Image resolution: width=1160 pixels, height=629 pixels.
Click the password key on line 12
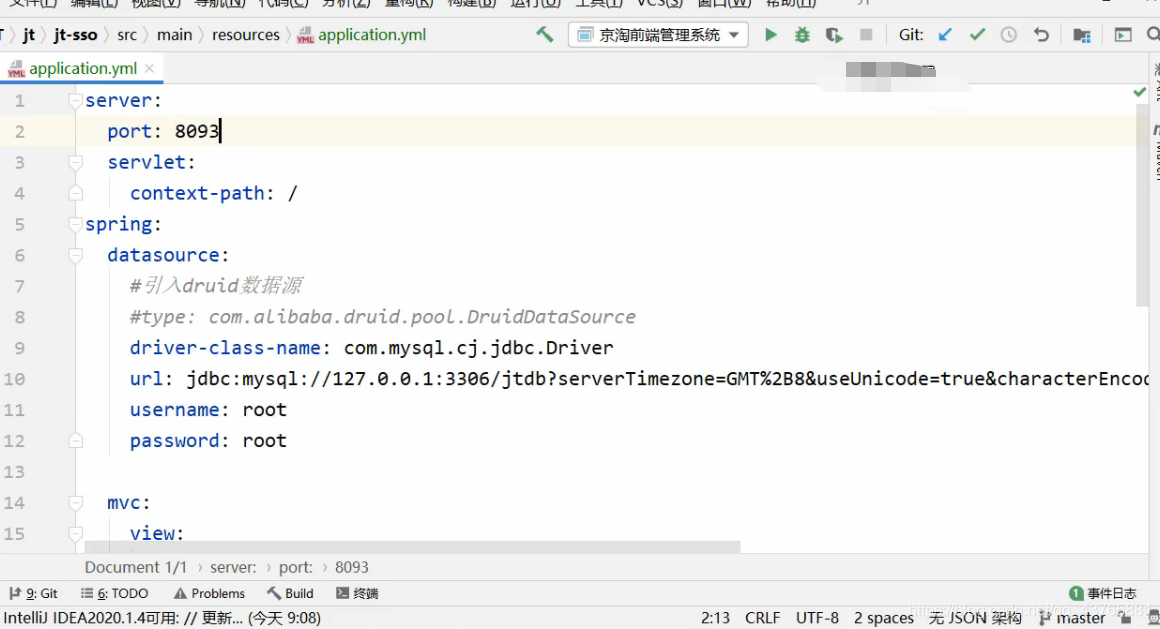[175, 441]
